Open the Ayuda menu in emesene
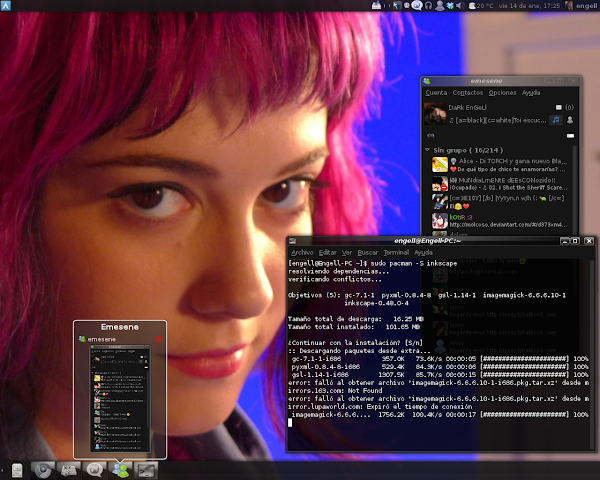The height and width of the screenshot is (480, 600). pos(531,93)
